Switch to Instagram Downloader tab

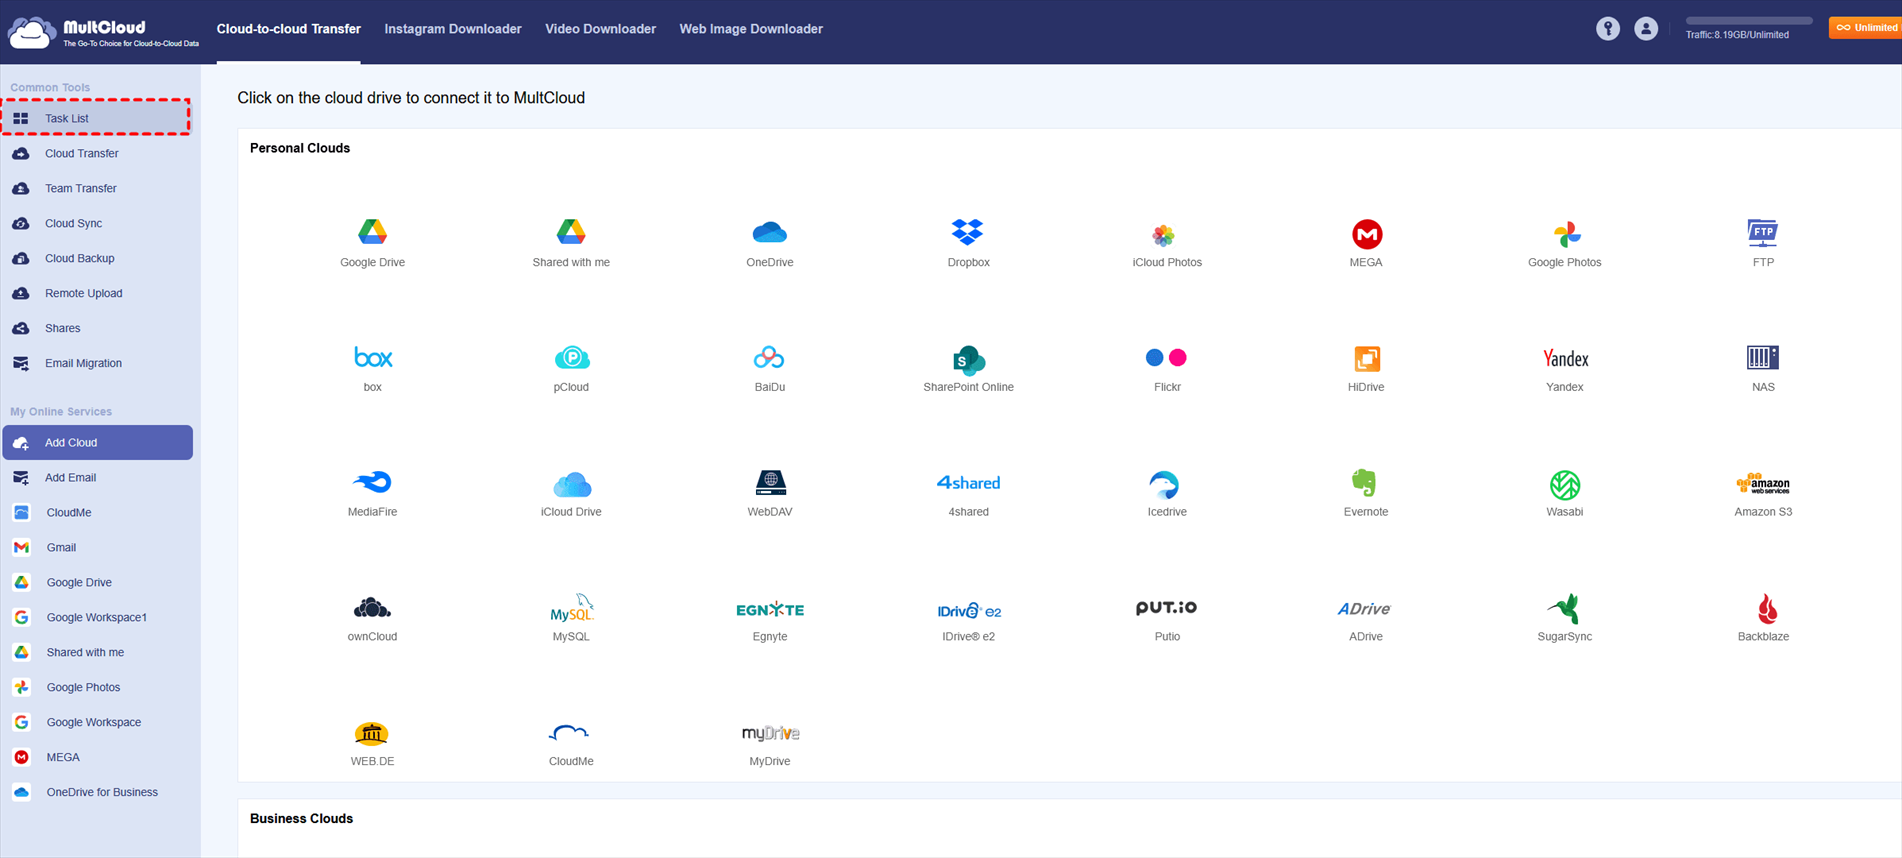coord(453,29)
